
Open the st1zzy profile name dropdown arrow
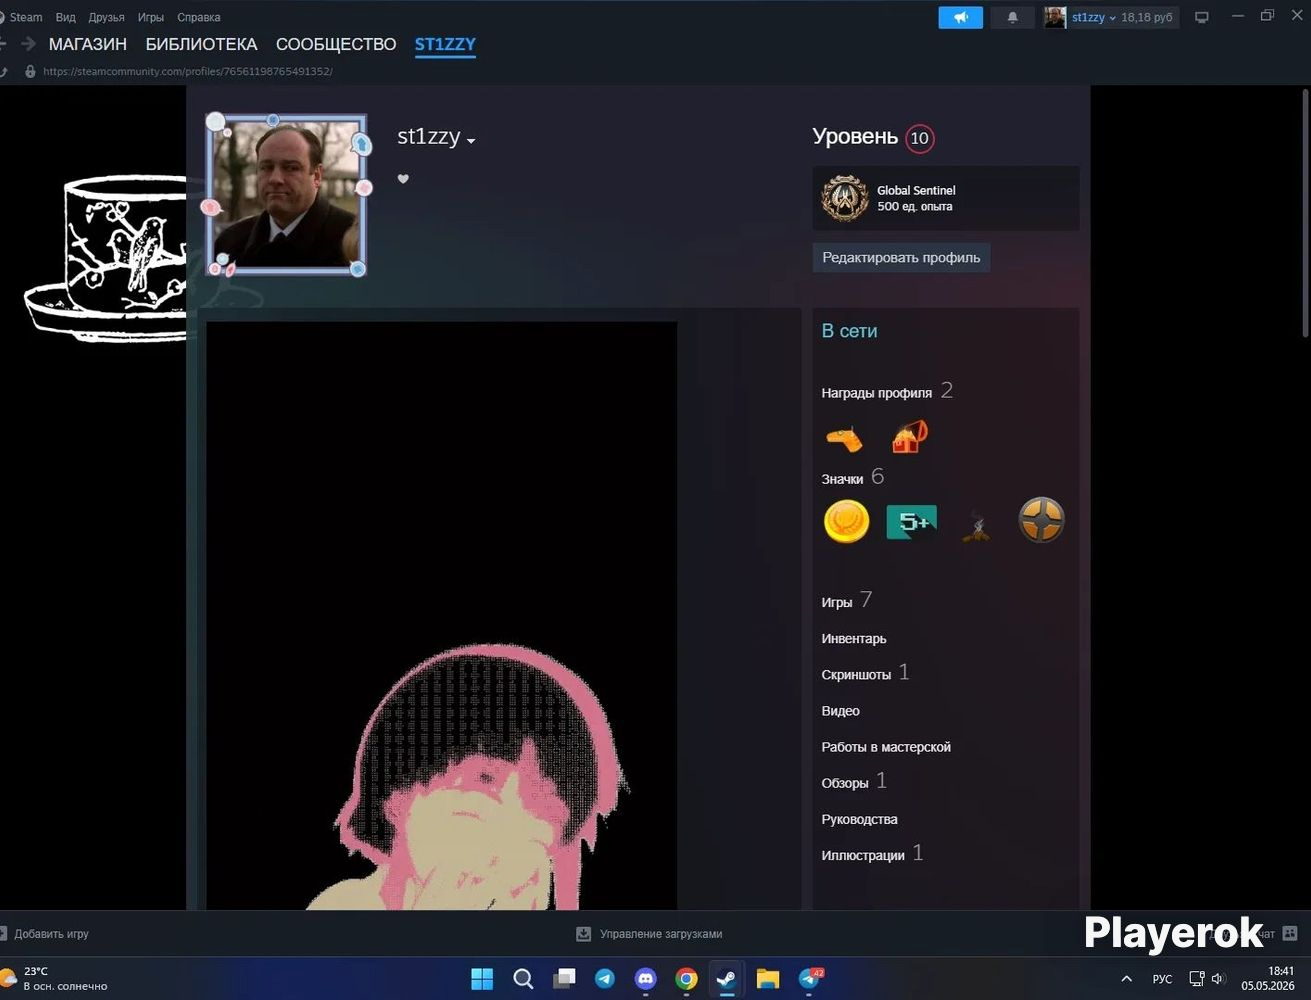click(471, 141)
